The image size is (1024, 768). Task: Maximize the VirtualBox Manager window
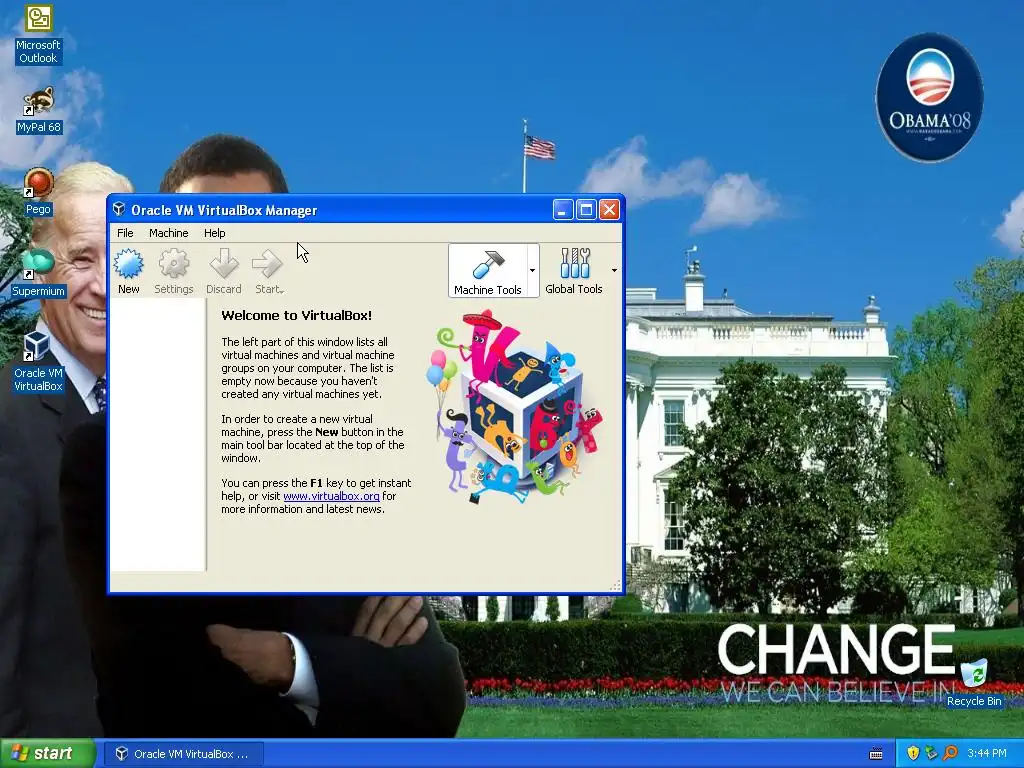tap(586, 210)
